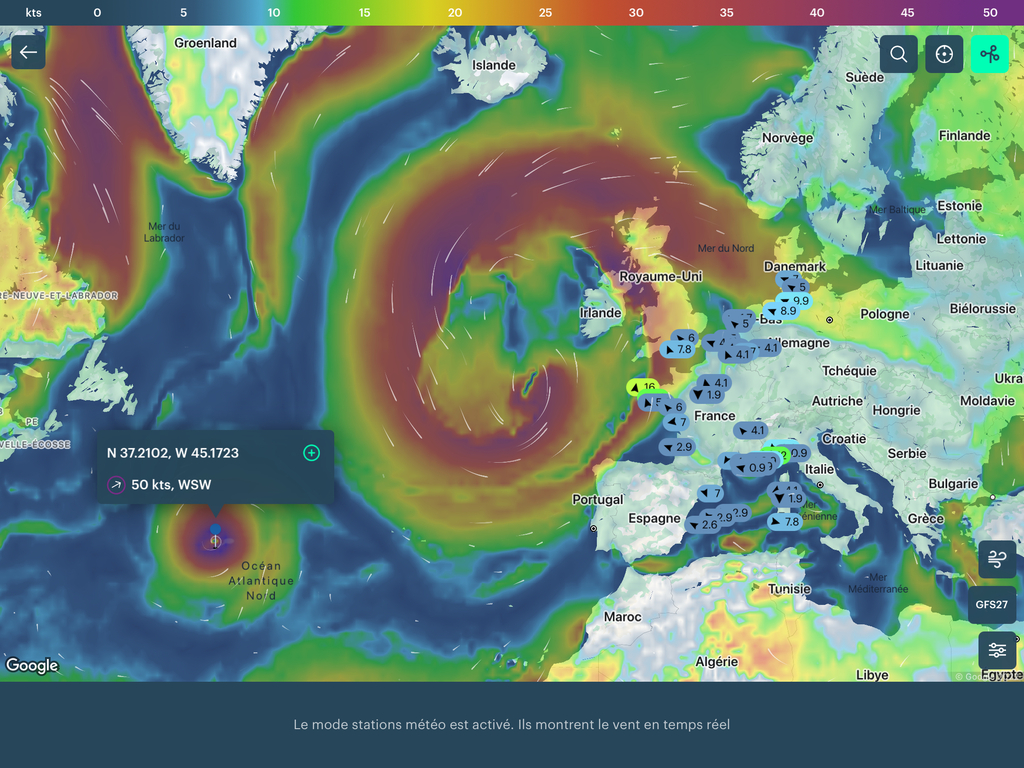Click the Danemark map label
This screenshot has width=1024, height=768.
pyautogui.click(x=795, y=266)
